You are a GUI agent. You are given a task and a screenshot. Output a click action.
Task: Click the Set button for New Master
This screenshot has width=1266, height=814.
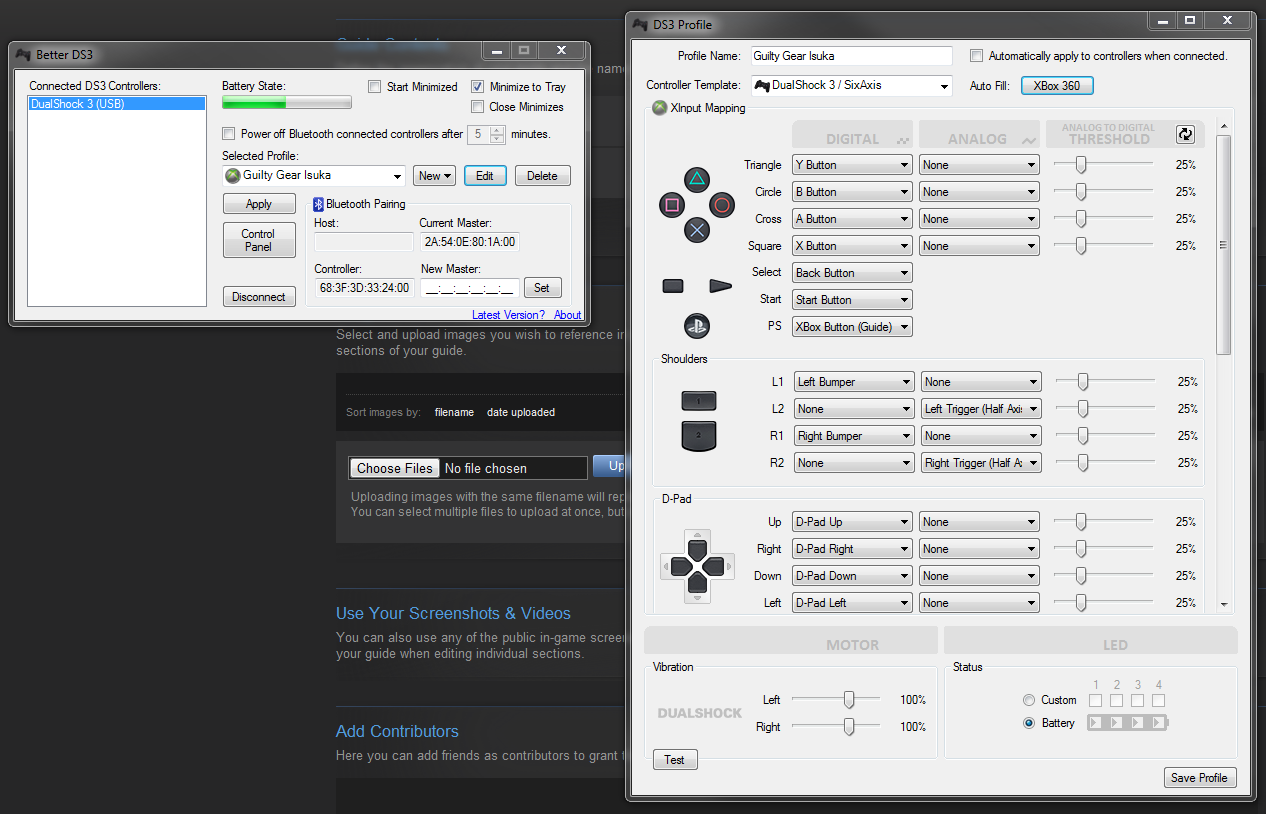point(542,288)
